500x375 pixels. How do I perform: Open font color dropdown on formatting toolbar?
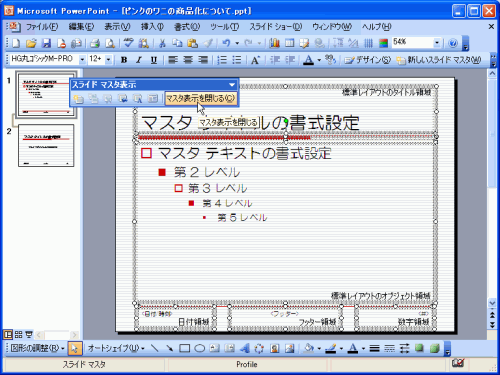[x=319, y=60]
